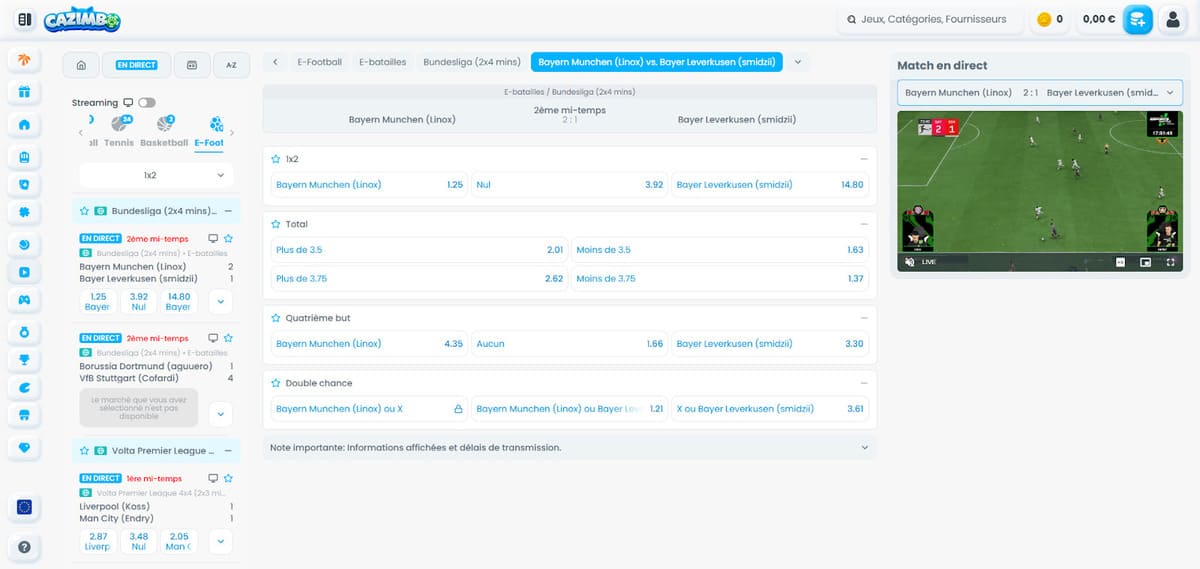Star the Quatrième but market

[x=276, y=318]
